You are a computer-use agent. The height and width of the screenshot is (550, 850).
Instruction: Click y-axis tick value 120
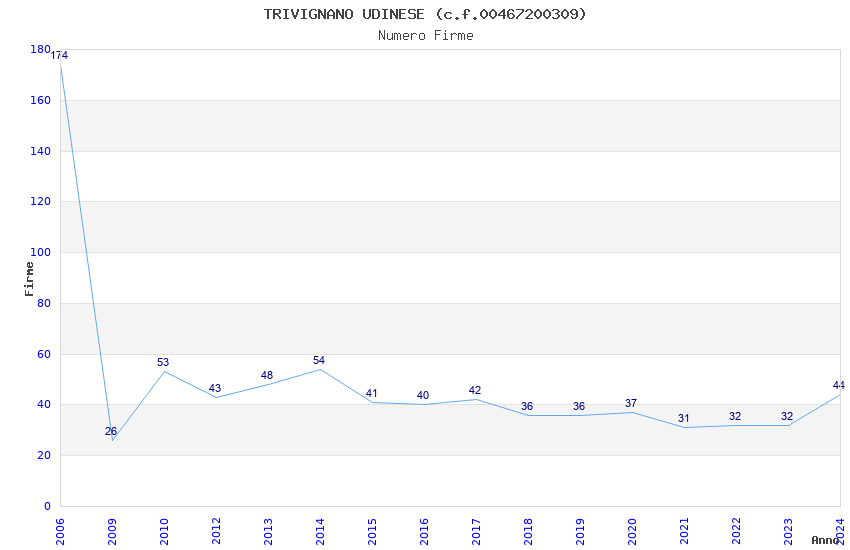[41, 201]
